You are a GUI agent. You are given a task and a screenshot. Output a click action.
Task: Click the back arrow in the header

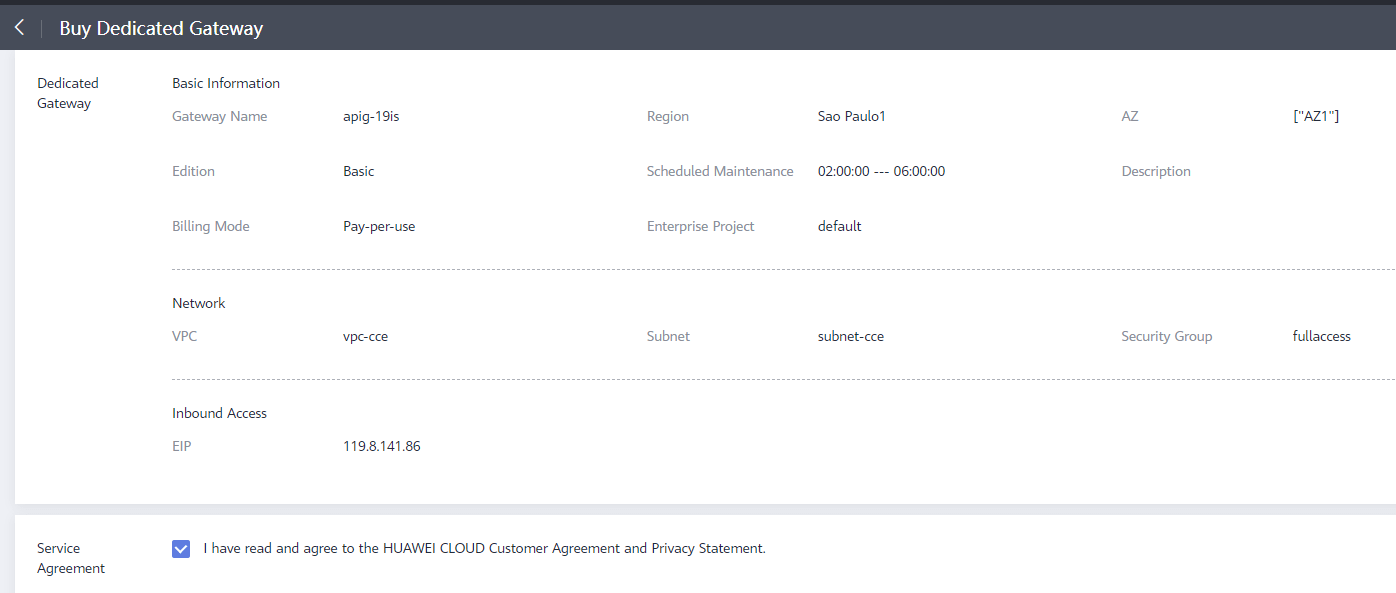coord(19,28)
